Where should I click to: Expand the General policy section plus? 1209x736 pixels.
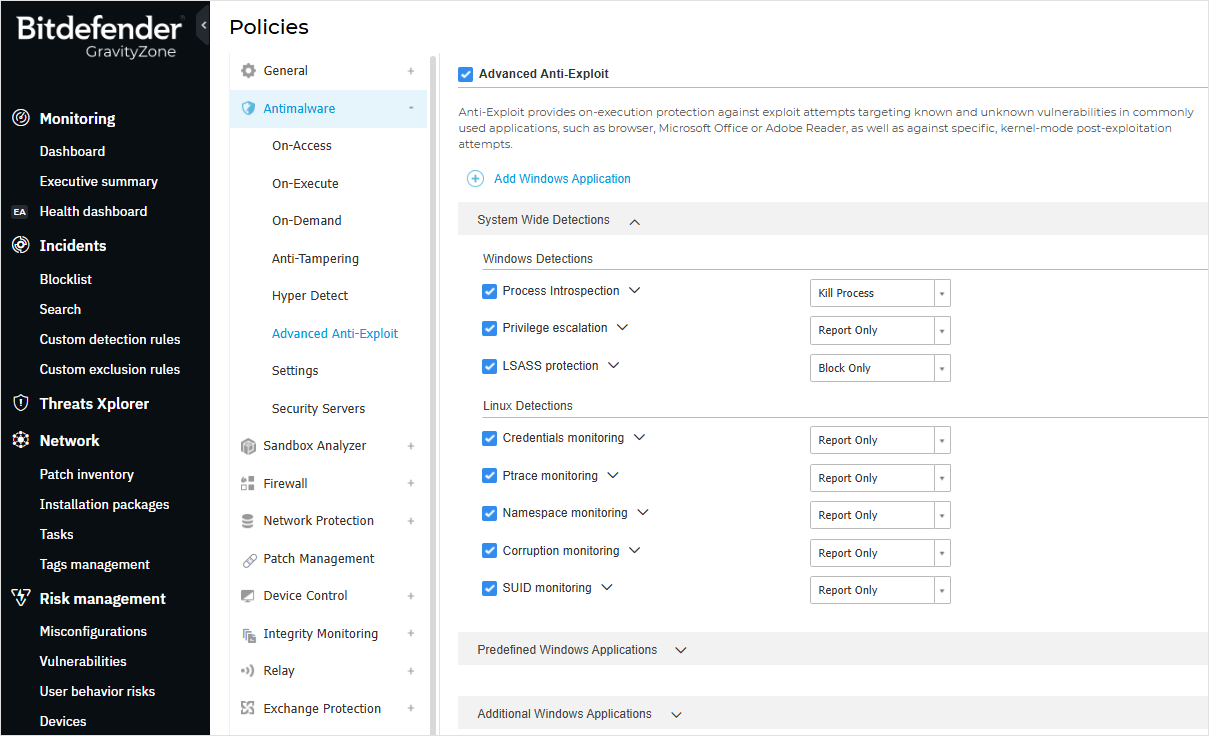[x=411, y=71]
